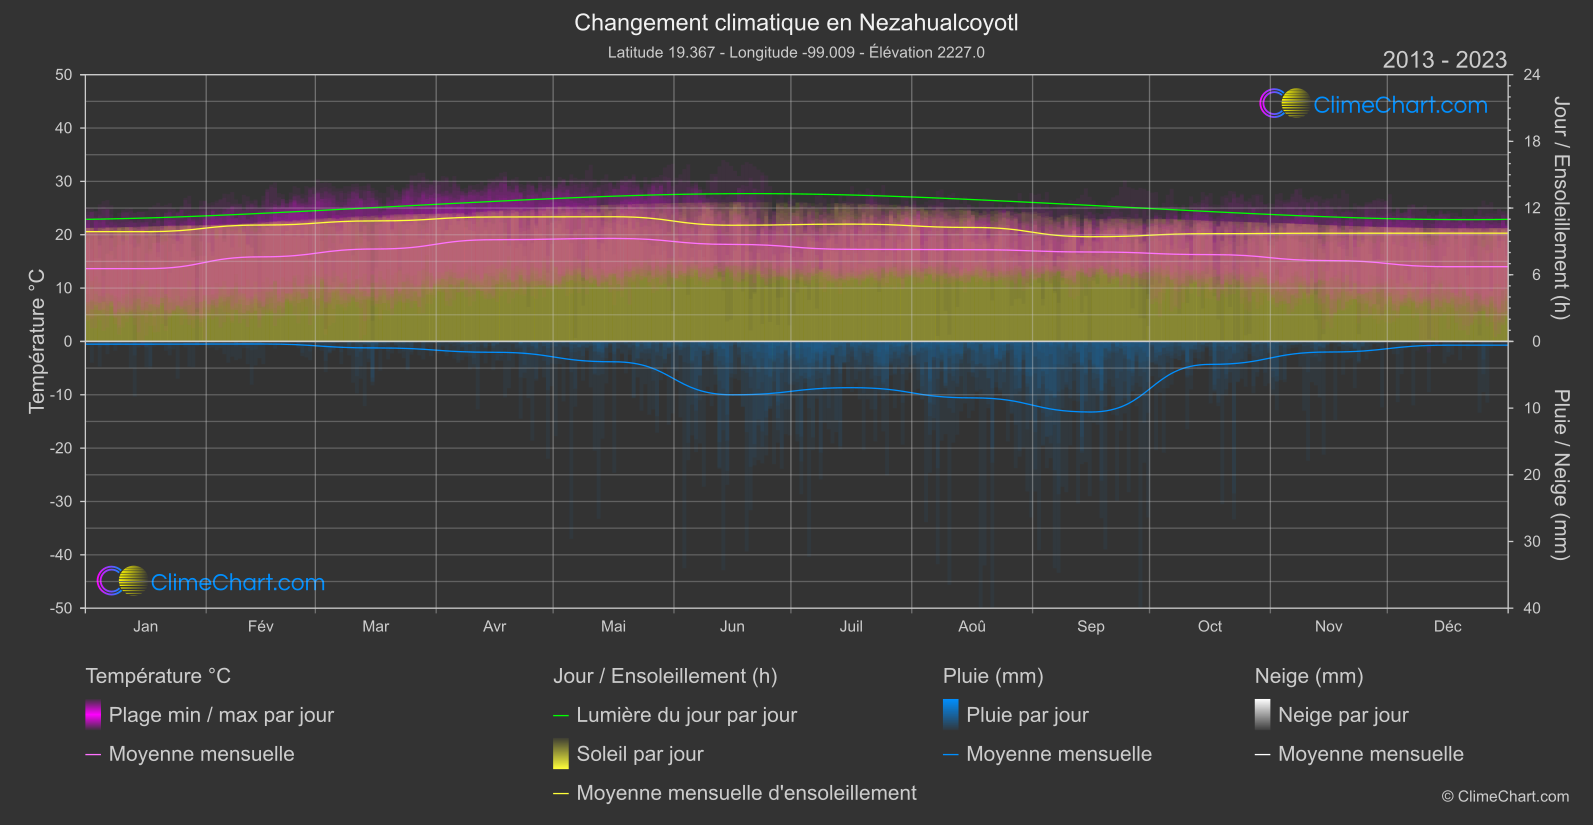The height and width of the screenshot is (825, 1593).
Task: Click the 'Sep' month axis label
Action: click(x=1091, y=626)
